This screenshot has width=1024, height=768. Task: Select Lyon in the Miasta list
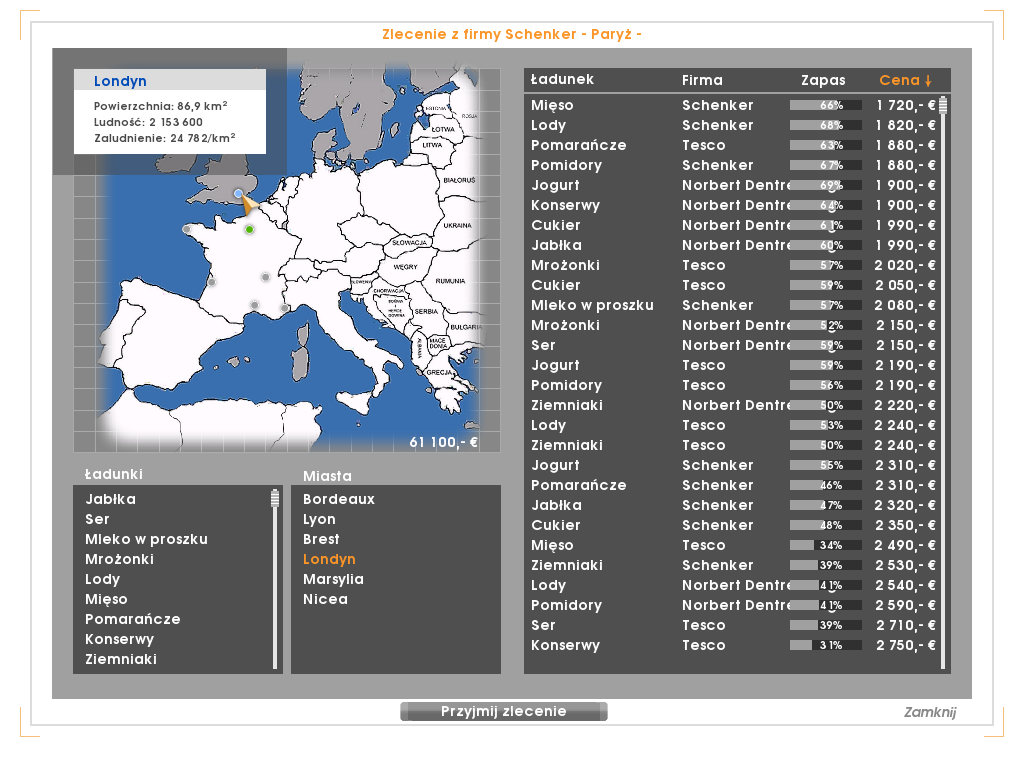click(319, 519)
